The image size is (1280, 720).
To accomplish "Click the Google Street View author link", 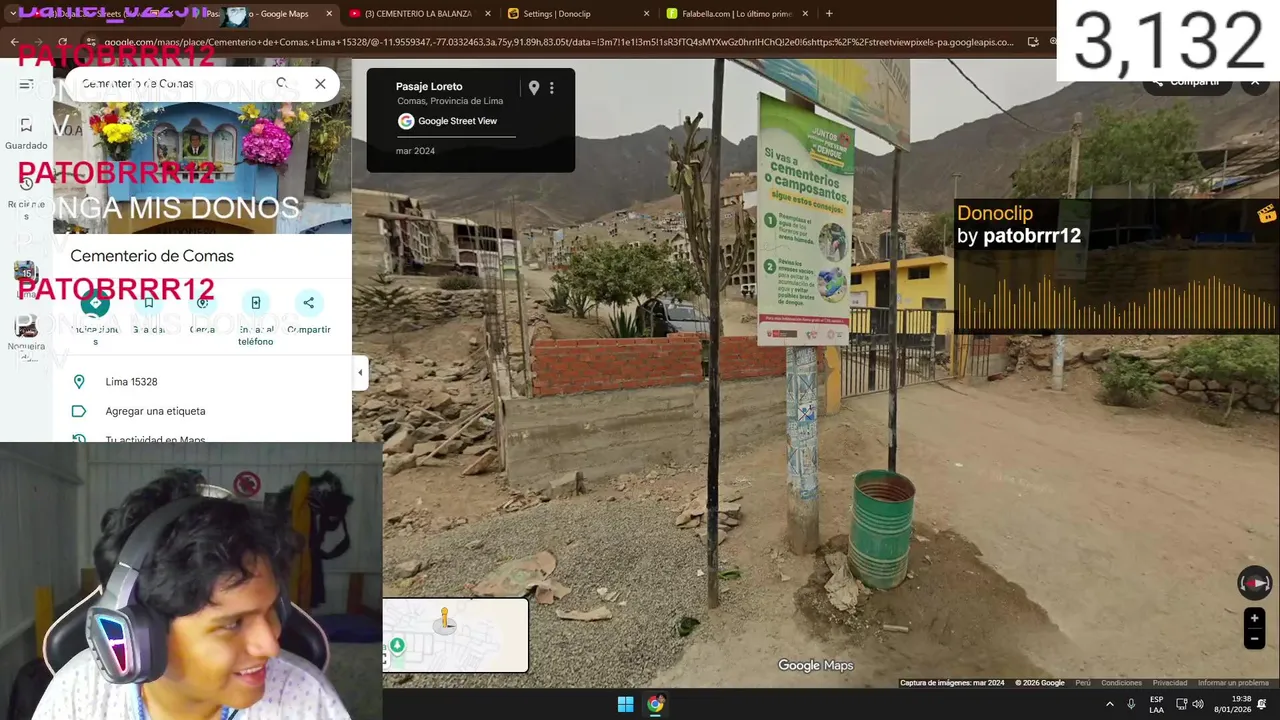I will click(457, 121).
